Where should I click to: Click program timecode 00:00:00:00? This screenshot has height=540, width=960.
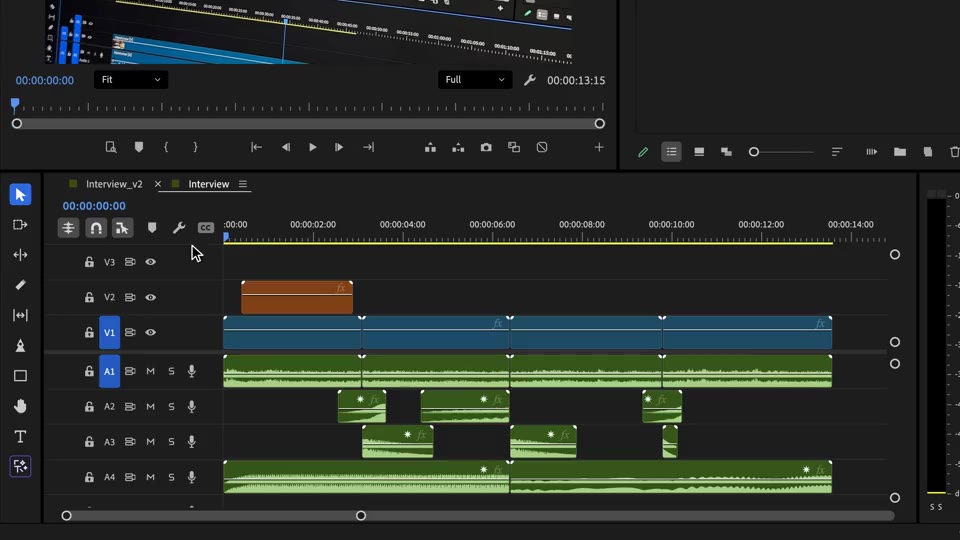(x=45, y=80)
